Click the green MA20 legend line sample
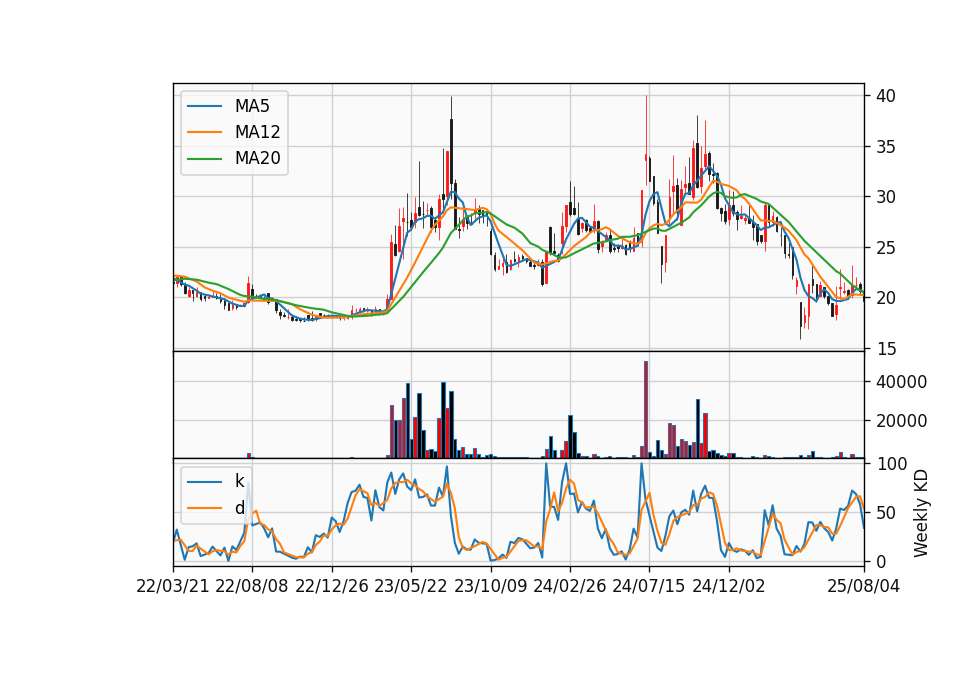960x690 pixels. [x=204, y=158]
